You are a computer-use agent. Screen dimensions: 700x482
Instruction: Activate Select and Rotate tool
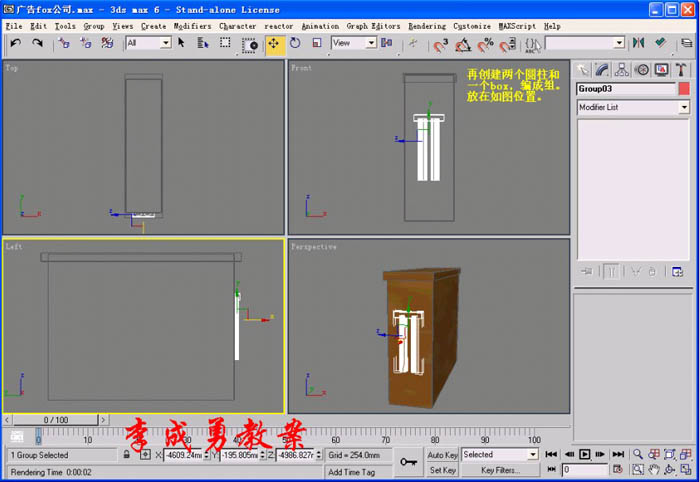click(x=295, y=43)
